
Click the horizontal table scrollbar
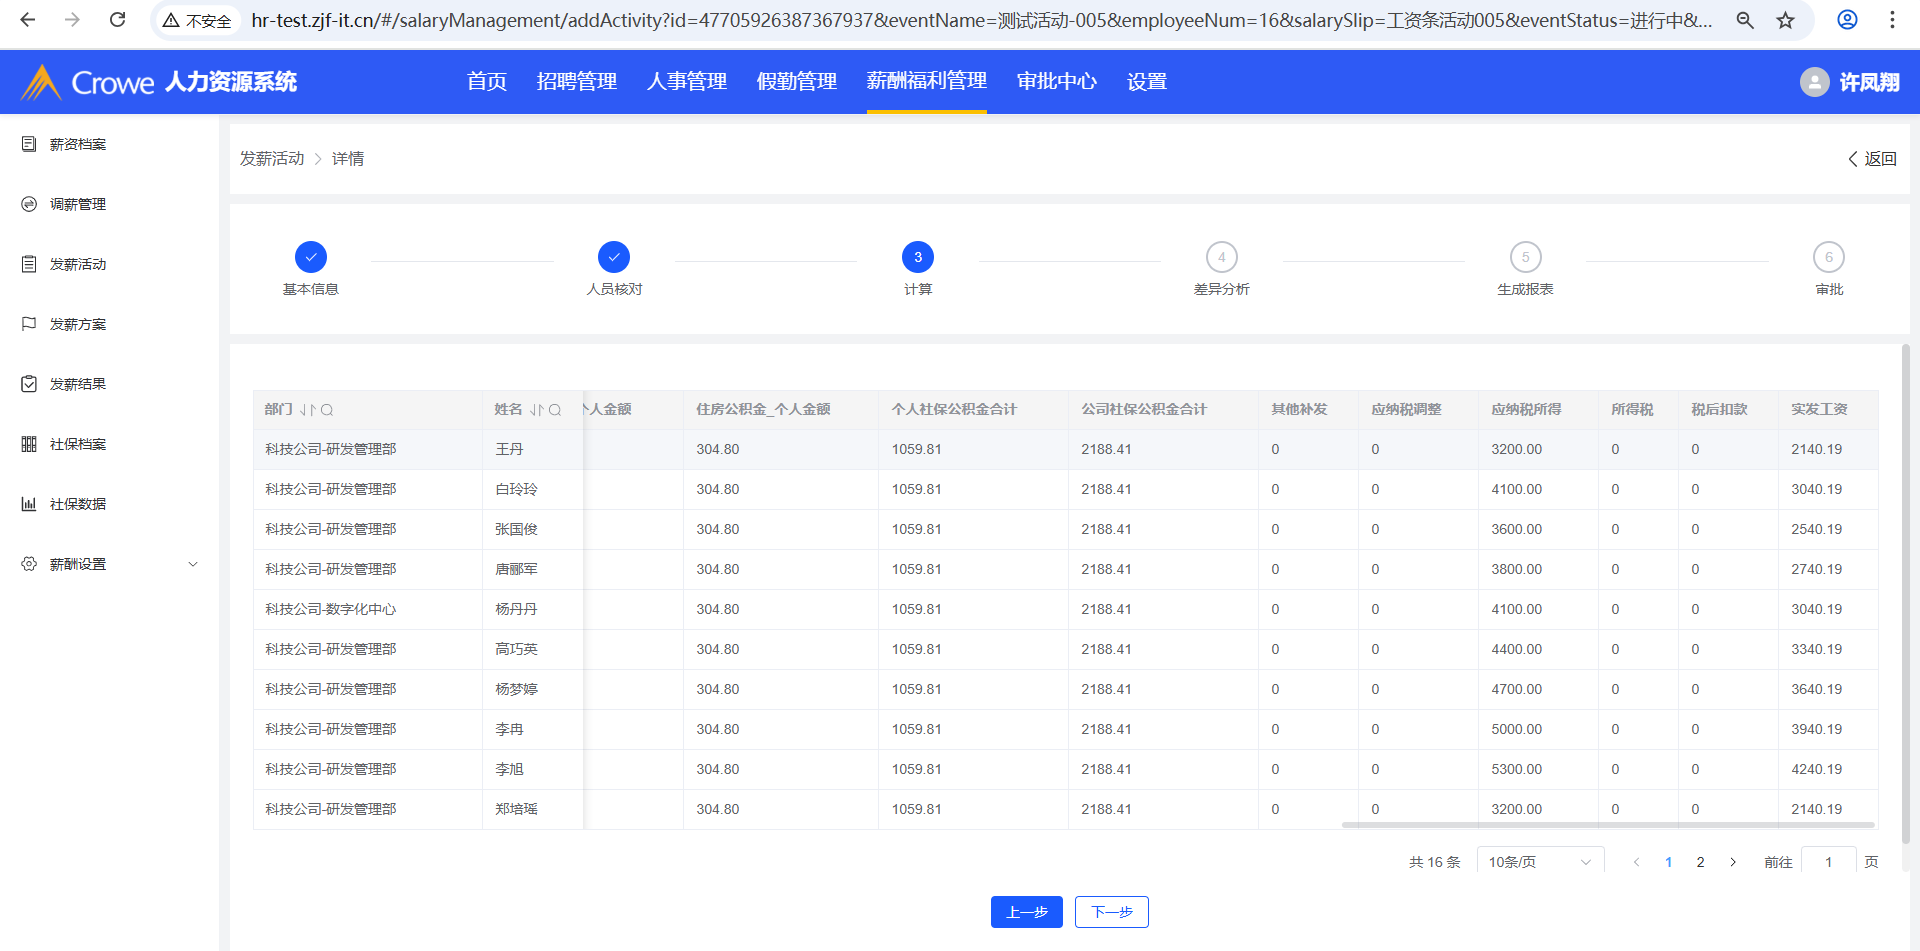pos(1607,825)
